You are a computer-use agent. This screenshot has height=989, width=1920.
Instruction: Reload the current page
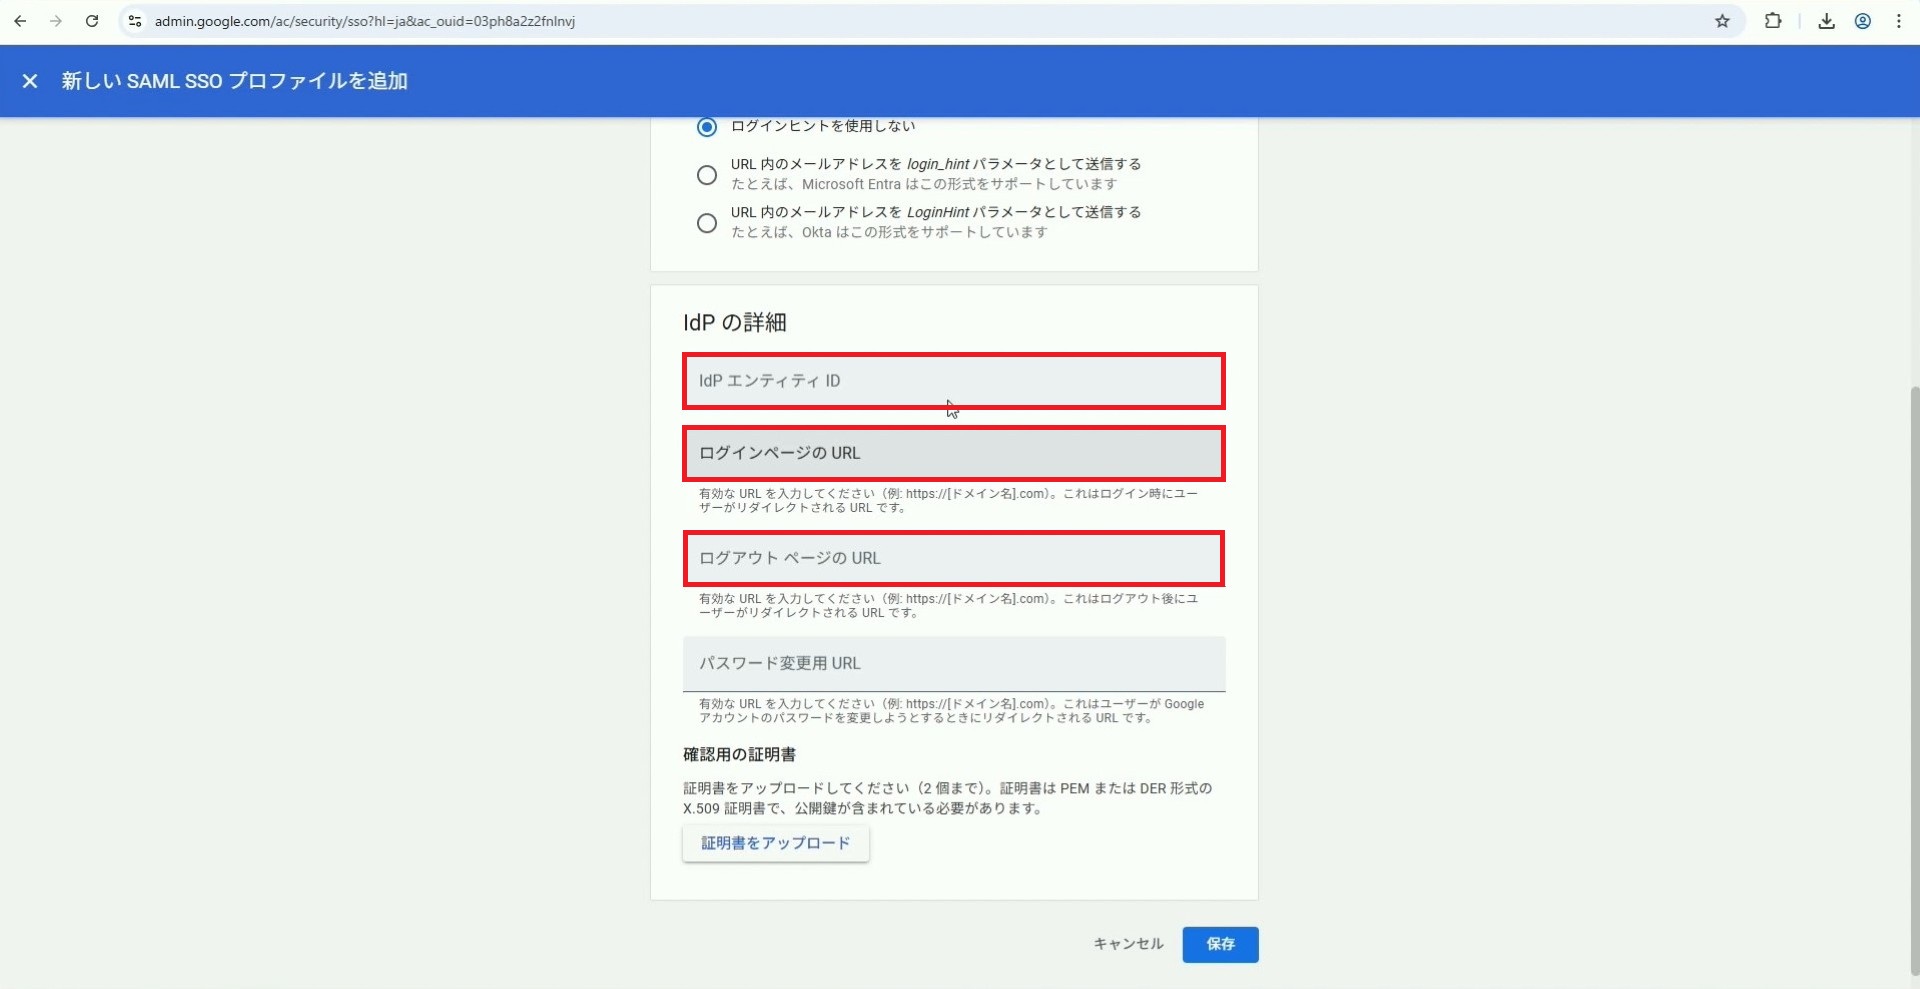(92, 21)
